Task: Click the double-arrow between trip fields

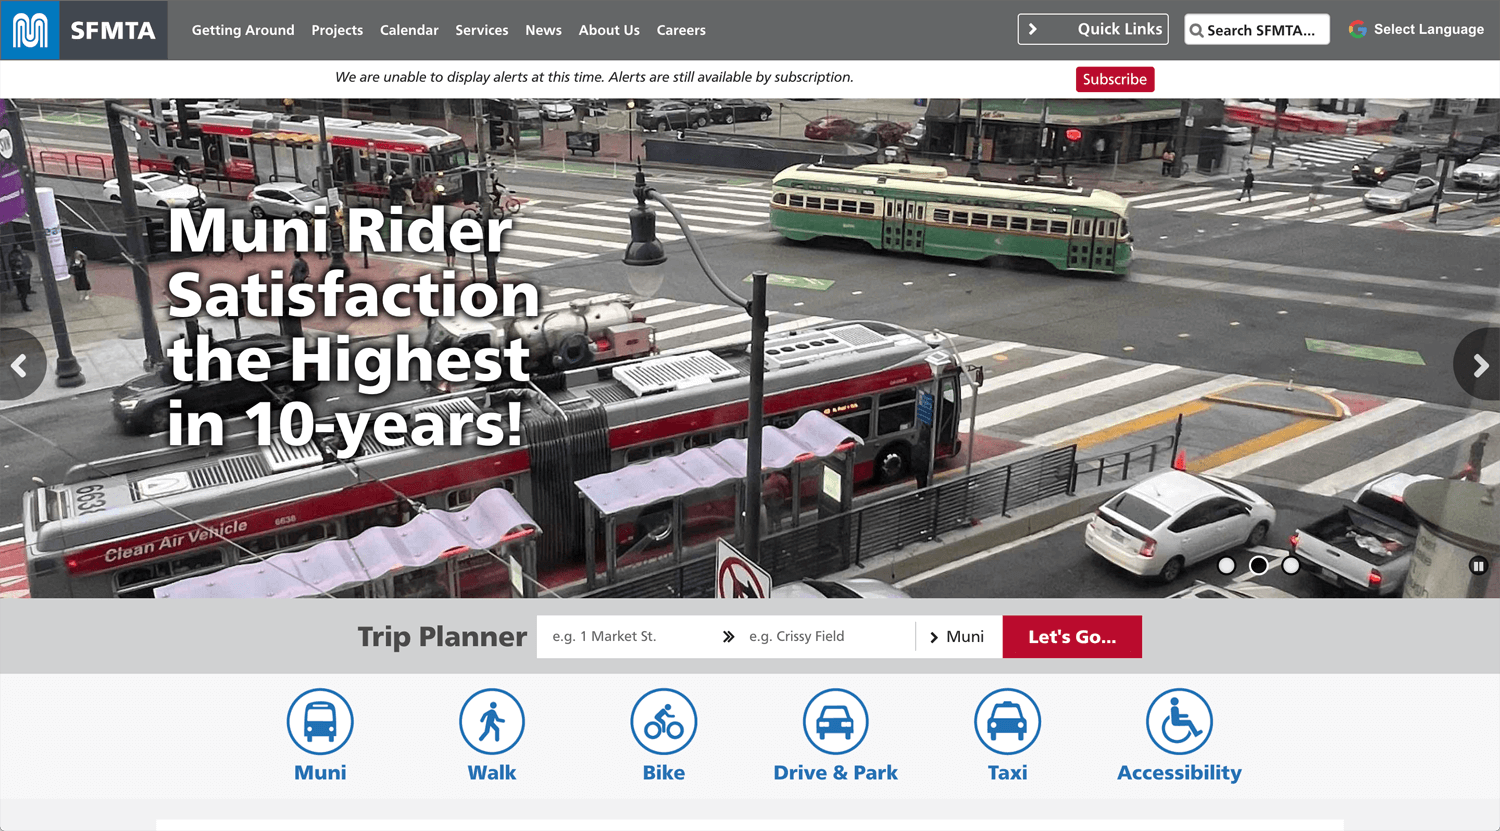Action: [x=728, y=637]
